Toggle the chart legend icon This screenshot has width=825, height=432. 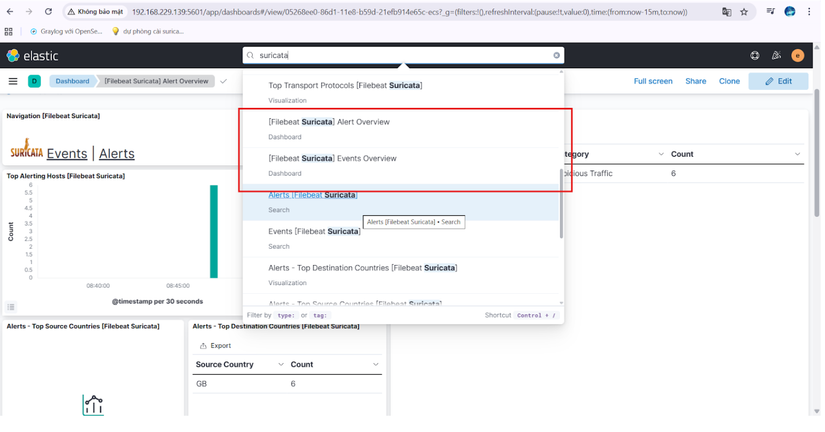point(11,307)
